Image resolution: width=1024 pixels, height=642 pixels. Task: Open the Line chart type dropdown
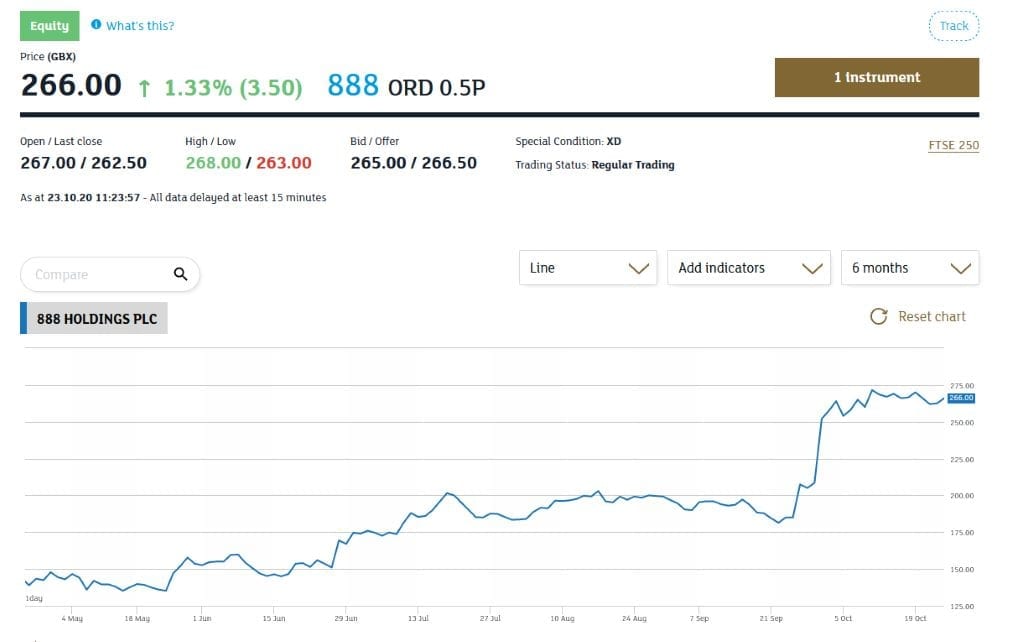(x=588, y=268)
